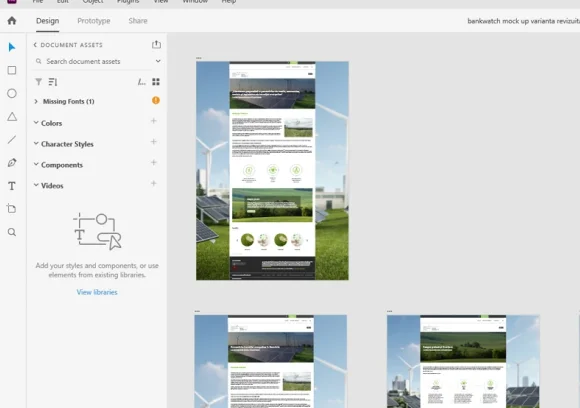The width and height of the screenshot is (580, 408).
Task: Select the Artboard tool
Action: (12, 209)
